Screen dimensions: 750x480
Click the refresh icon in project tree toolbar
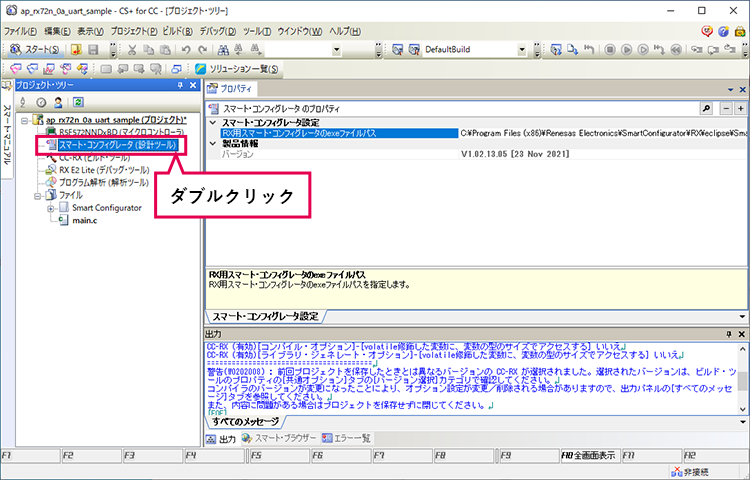click(78, 102)
